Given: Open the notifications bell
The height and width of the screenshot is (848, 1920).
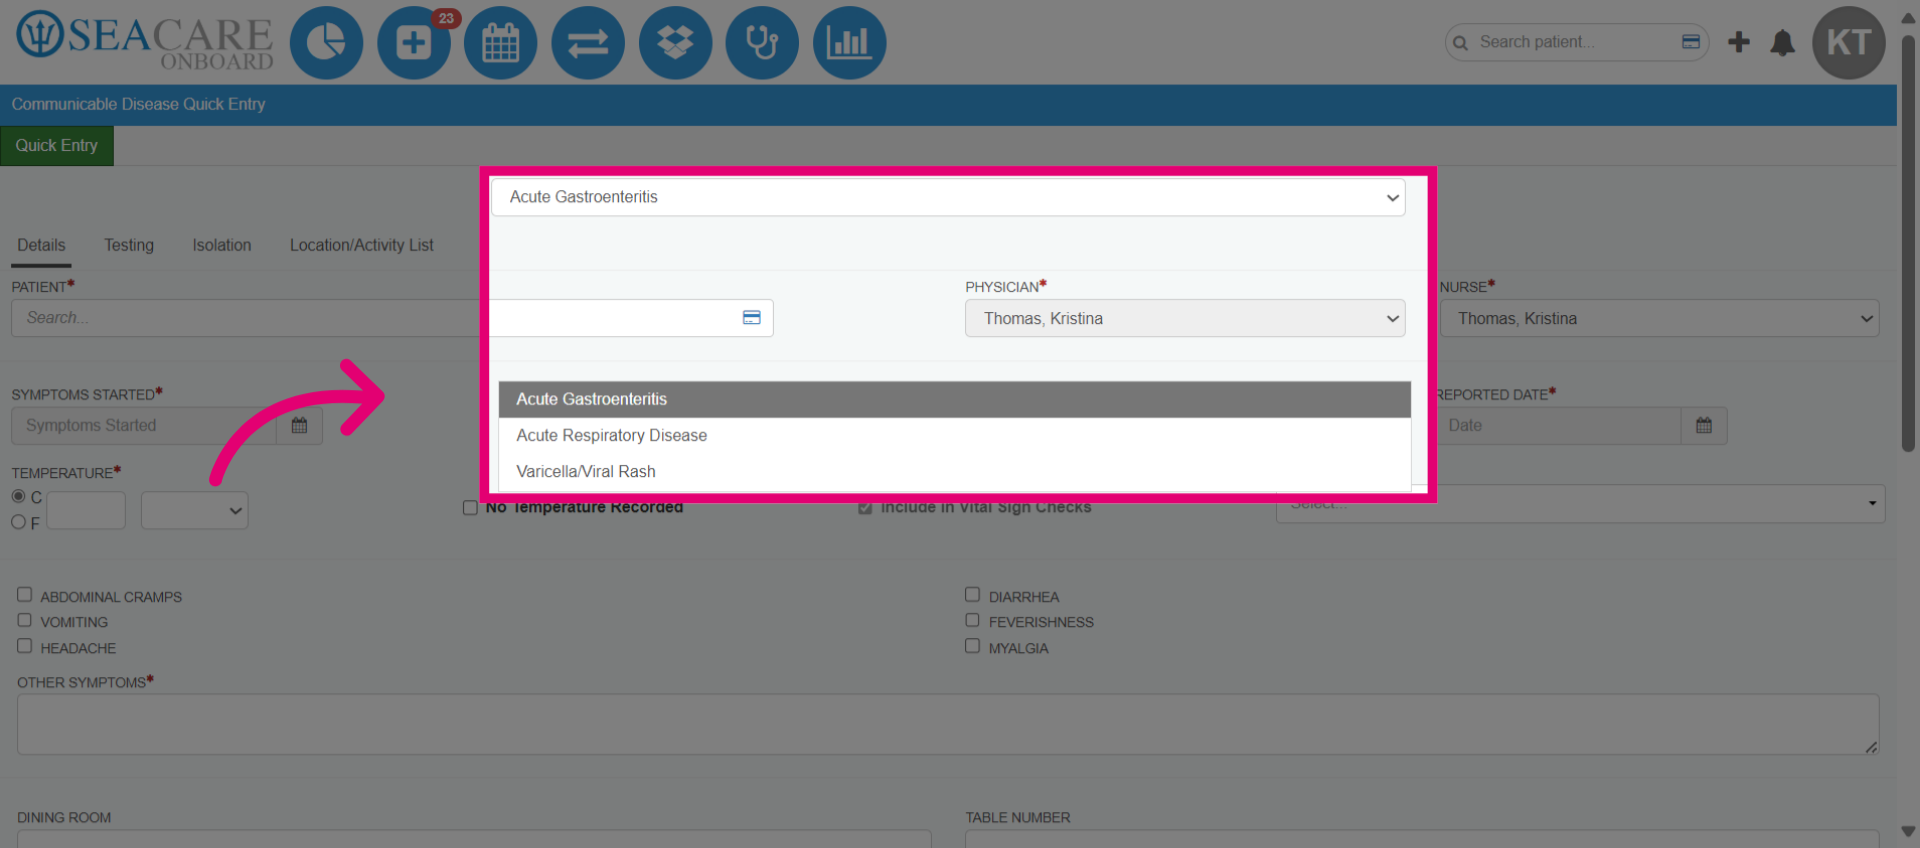Looking at the screenshot, I should tap(1782, 43).
